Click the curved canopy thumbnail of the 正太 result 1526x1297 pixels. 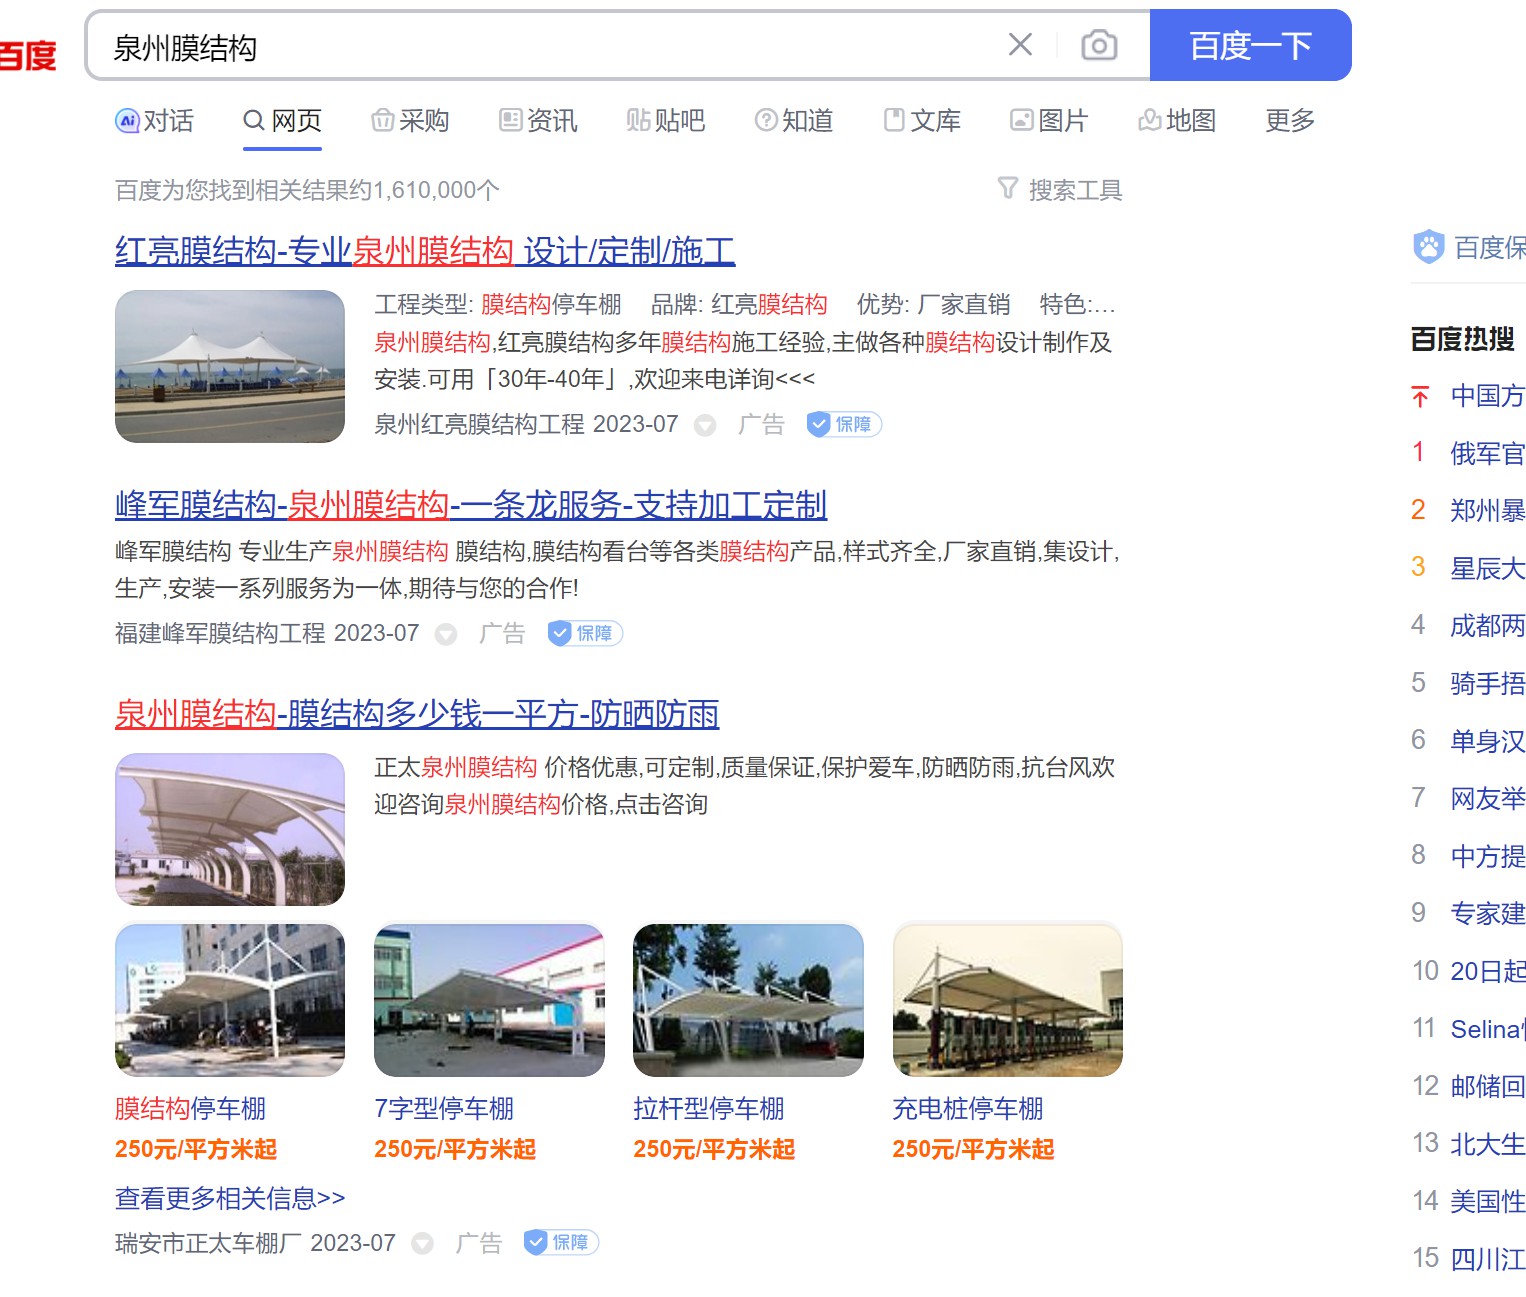tap(230, 829)
